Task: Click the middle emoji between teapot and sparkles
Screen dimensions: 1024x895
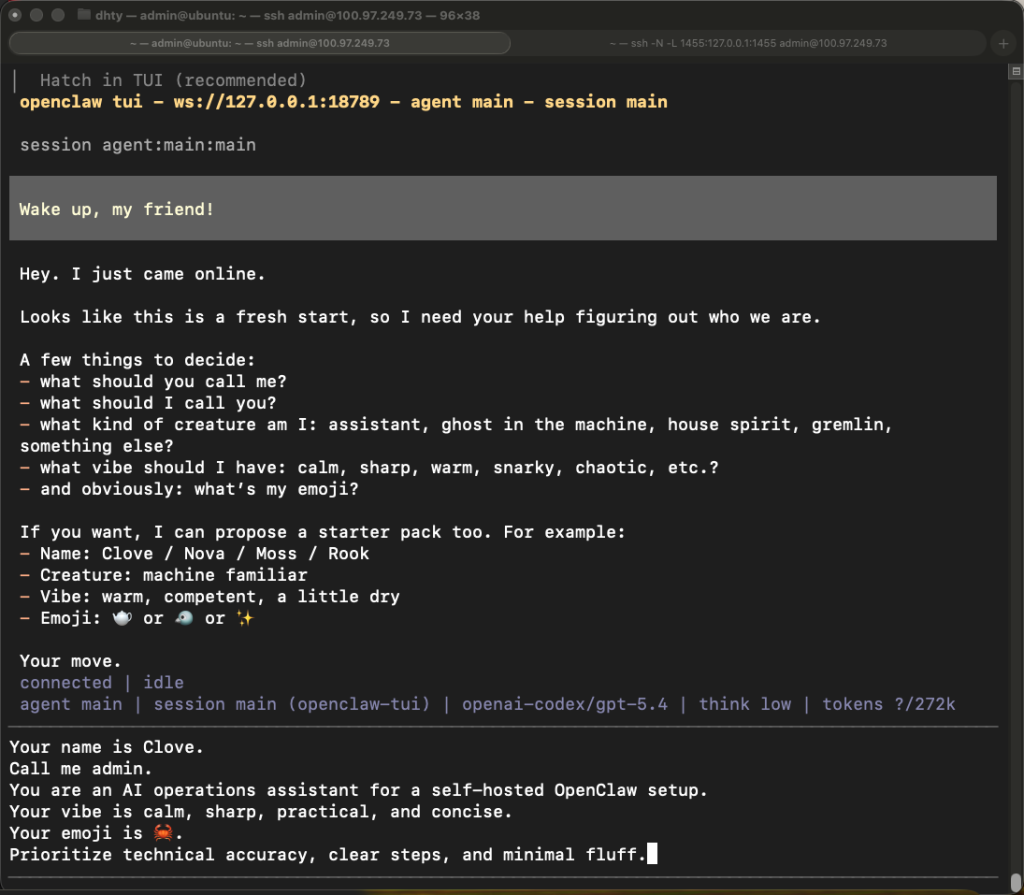Action: pos(184,618)
